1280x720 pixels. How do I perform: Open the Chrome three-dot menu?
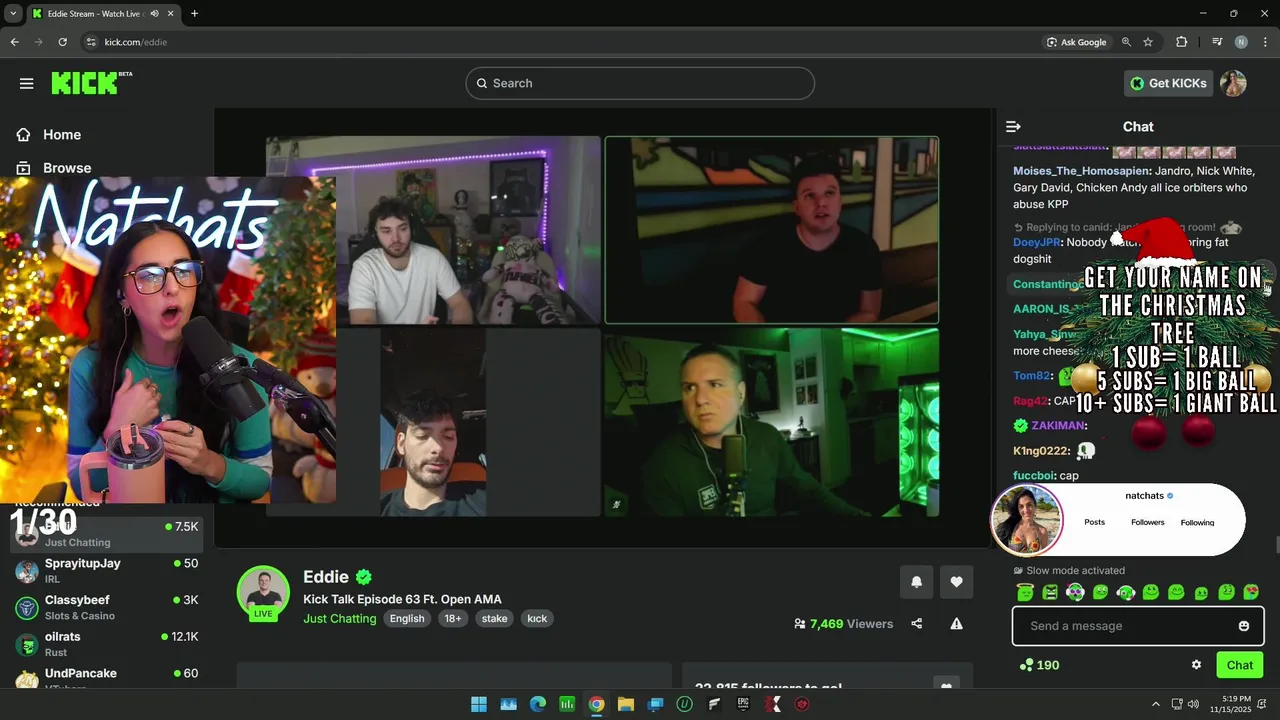pos(1265,42)
